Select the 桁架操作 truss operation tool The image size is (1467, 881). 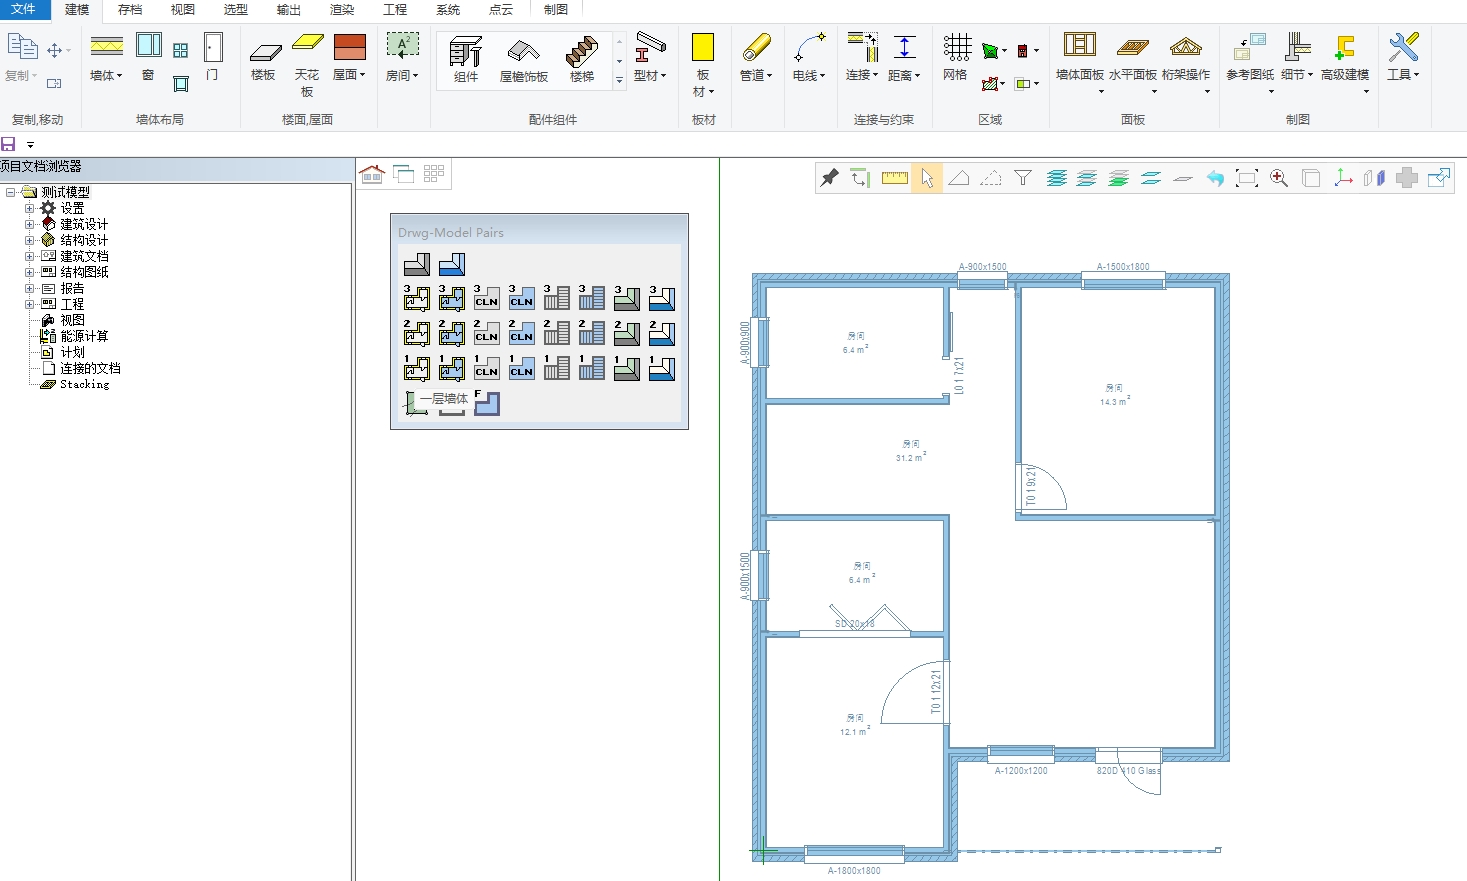point(1186,60)
